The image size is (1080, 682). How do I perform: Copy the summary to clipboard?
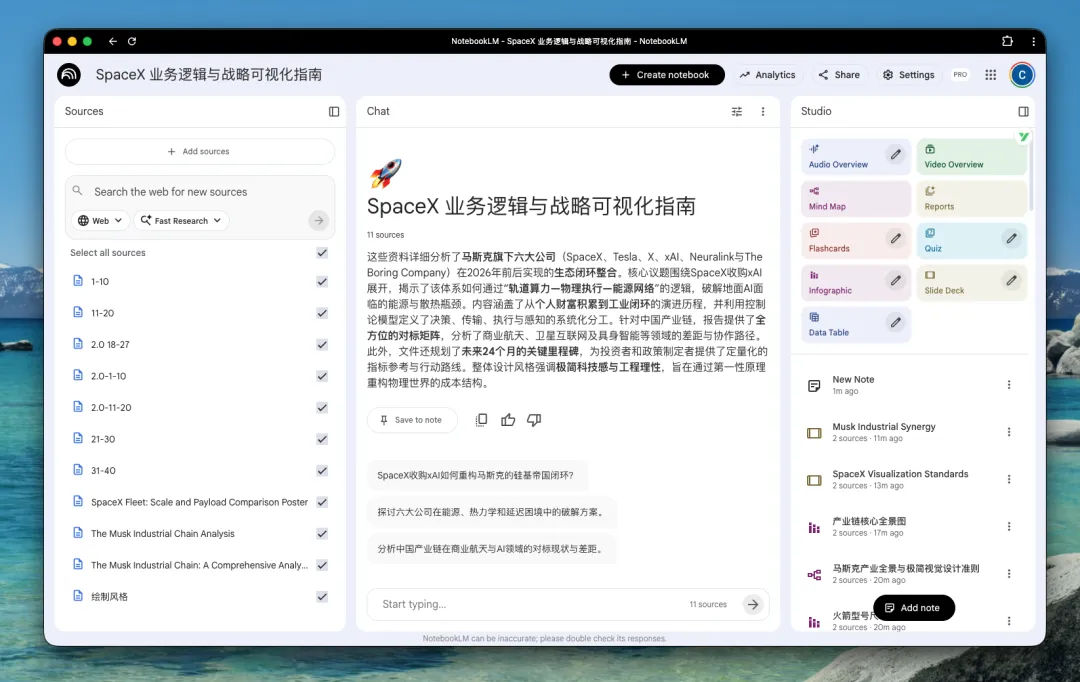(481, 420)
